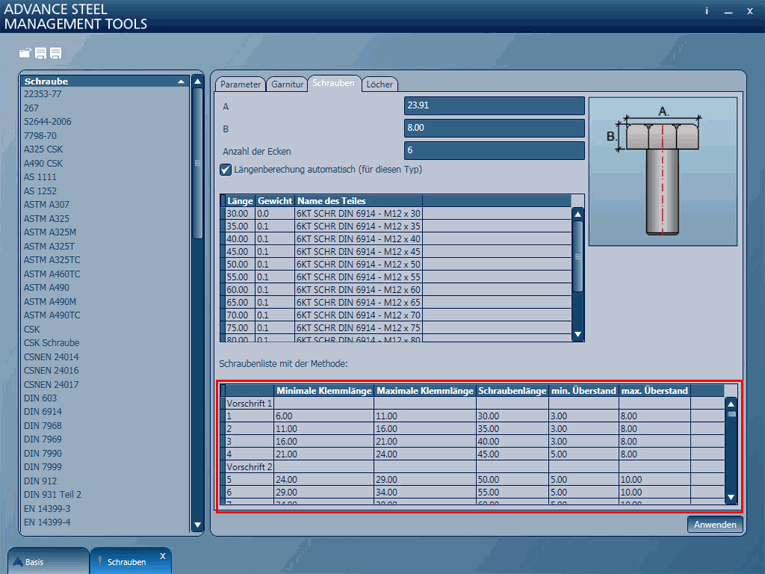Image resolution: width=765 pixels, height=574 pixels.
Task: Click the Anwenden button
Action: (x=715, y=524)
